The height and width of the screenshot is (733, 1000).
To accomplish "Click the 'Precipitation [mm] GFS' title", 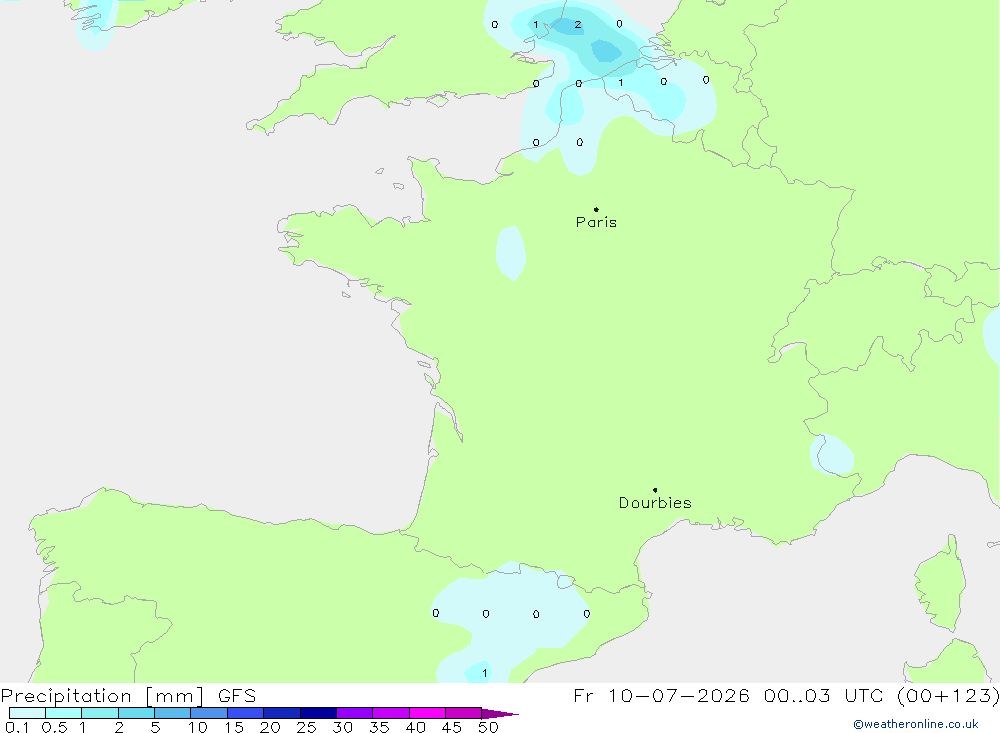I will [x=128, y=695].
